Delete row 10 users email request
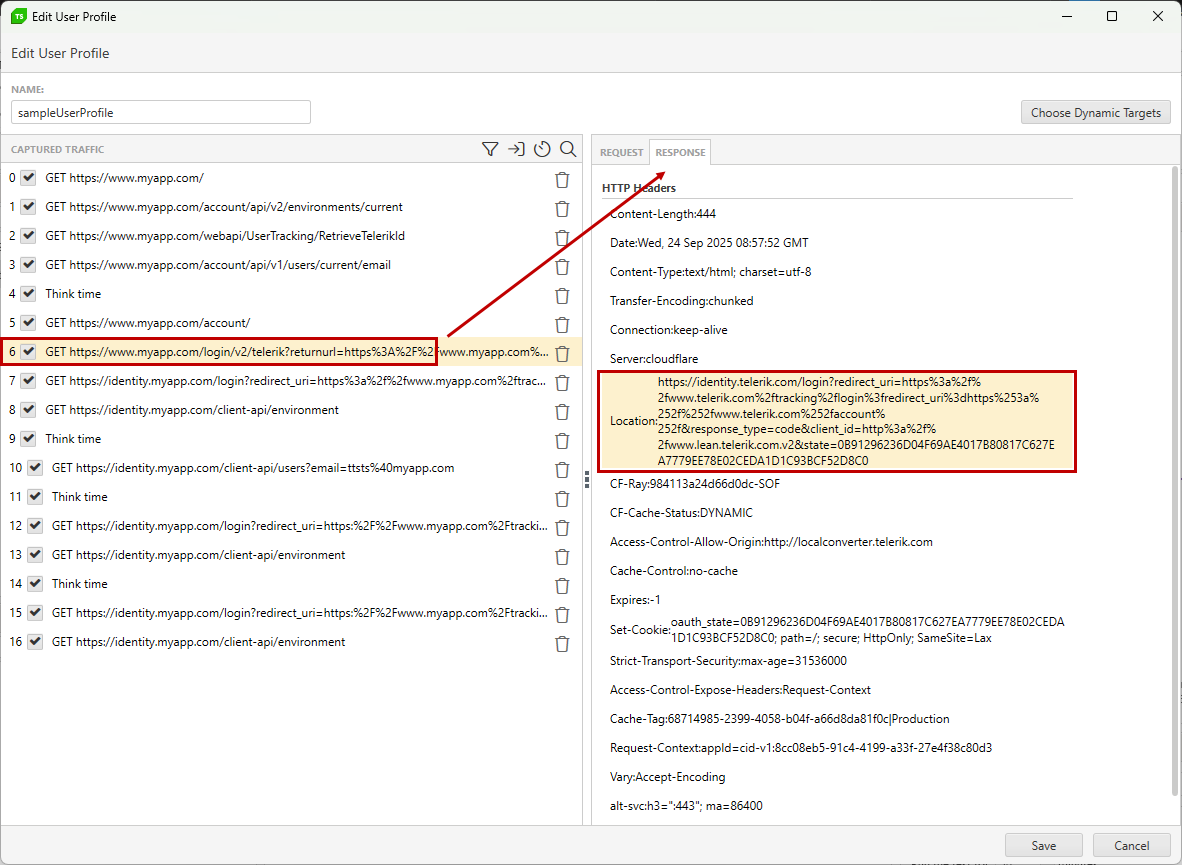This screenshot has height=865, width=1182. 562,469
